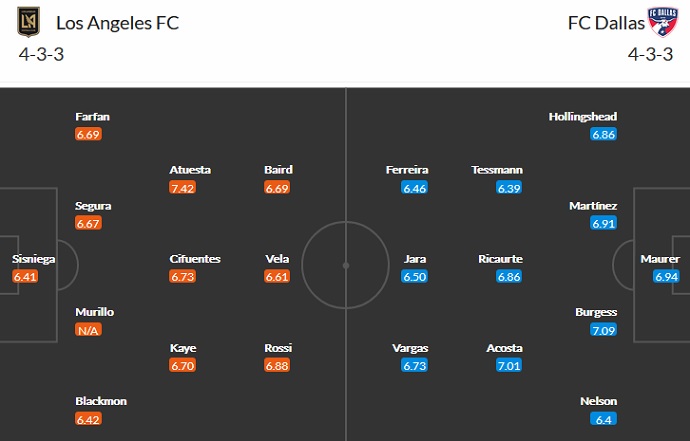Open Blackmon's player entry
690x441 pixels.
coord(100,401)
